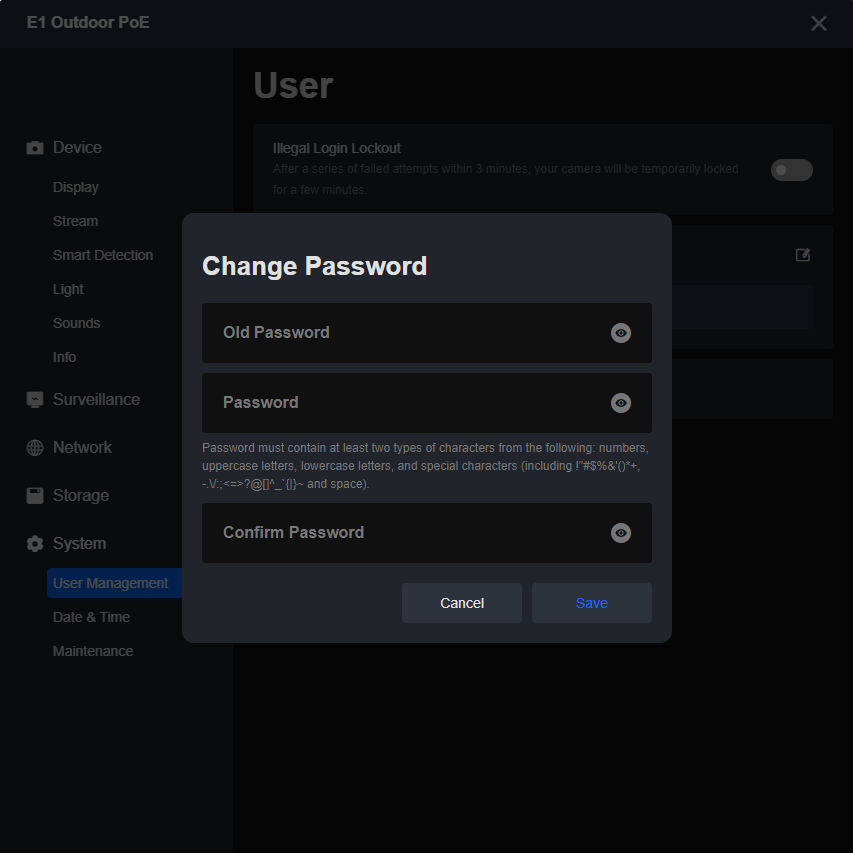Open Smart Detection settings
Screen dimensions: 853x853
click(103, 255)
